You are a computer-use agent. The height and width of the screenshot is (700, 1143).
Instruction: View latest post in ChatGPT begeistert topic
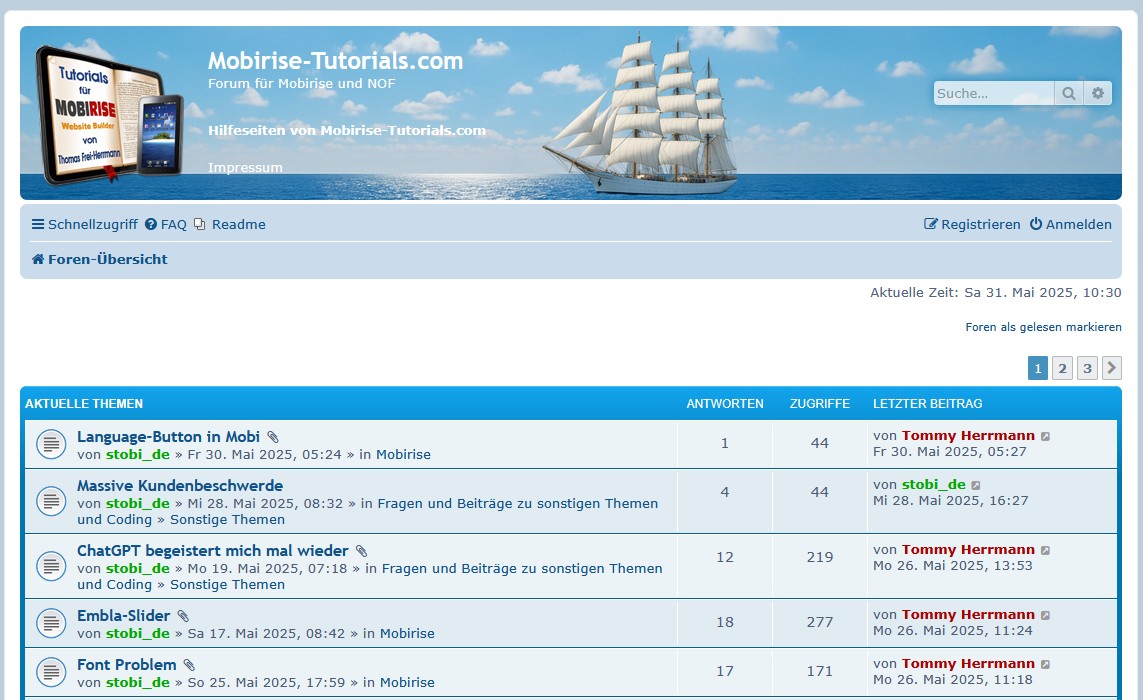[1045, 551]
